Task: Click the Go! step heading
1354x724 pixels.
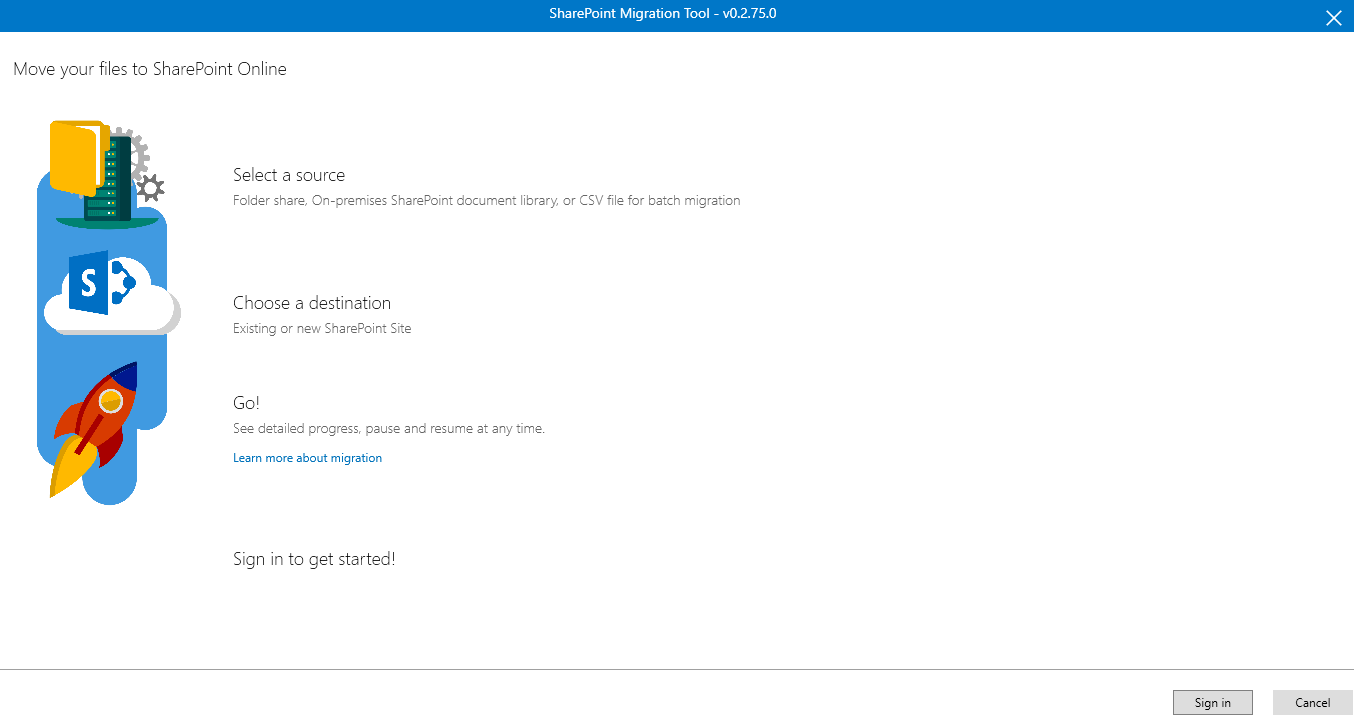Action: tap(246, 402)
